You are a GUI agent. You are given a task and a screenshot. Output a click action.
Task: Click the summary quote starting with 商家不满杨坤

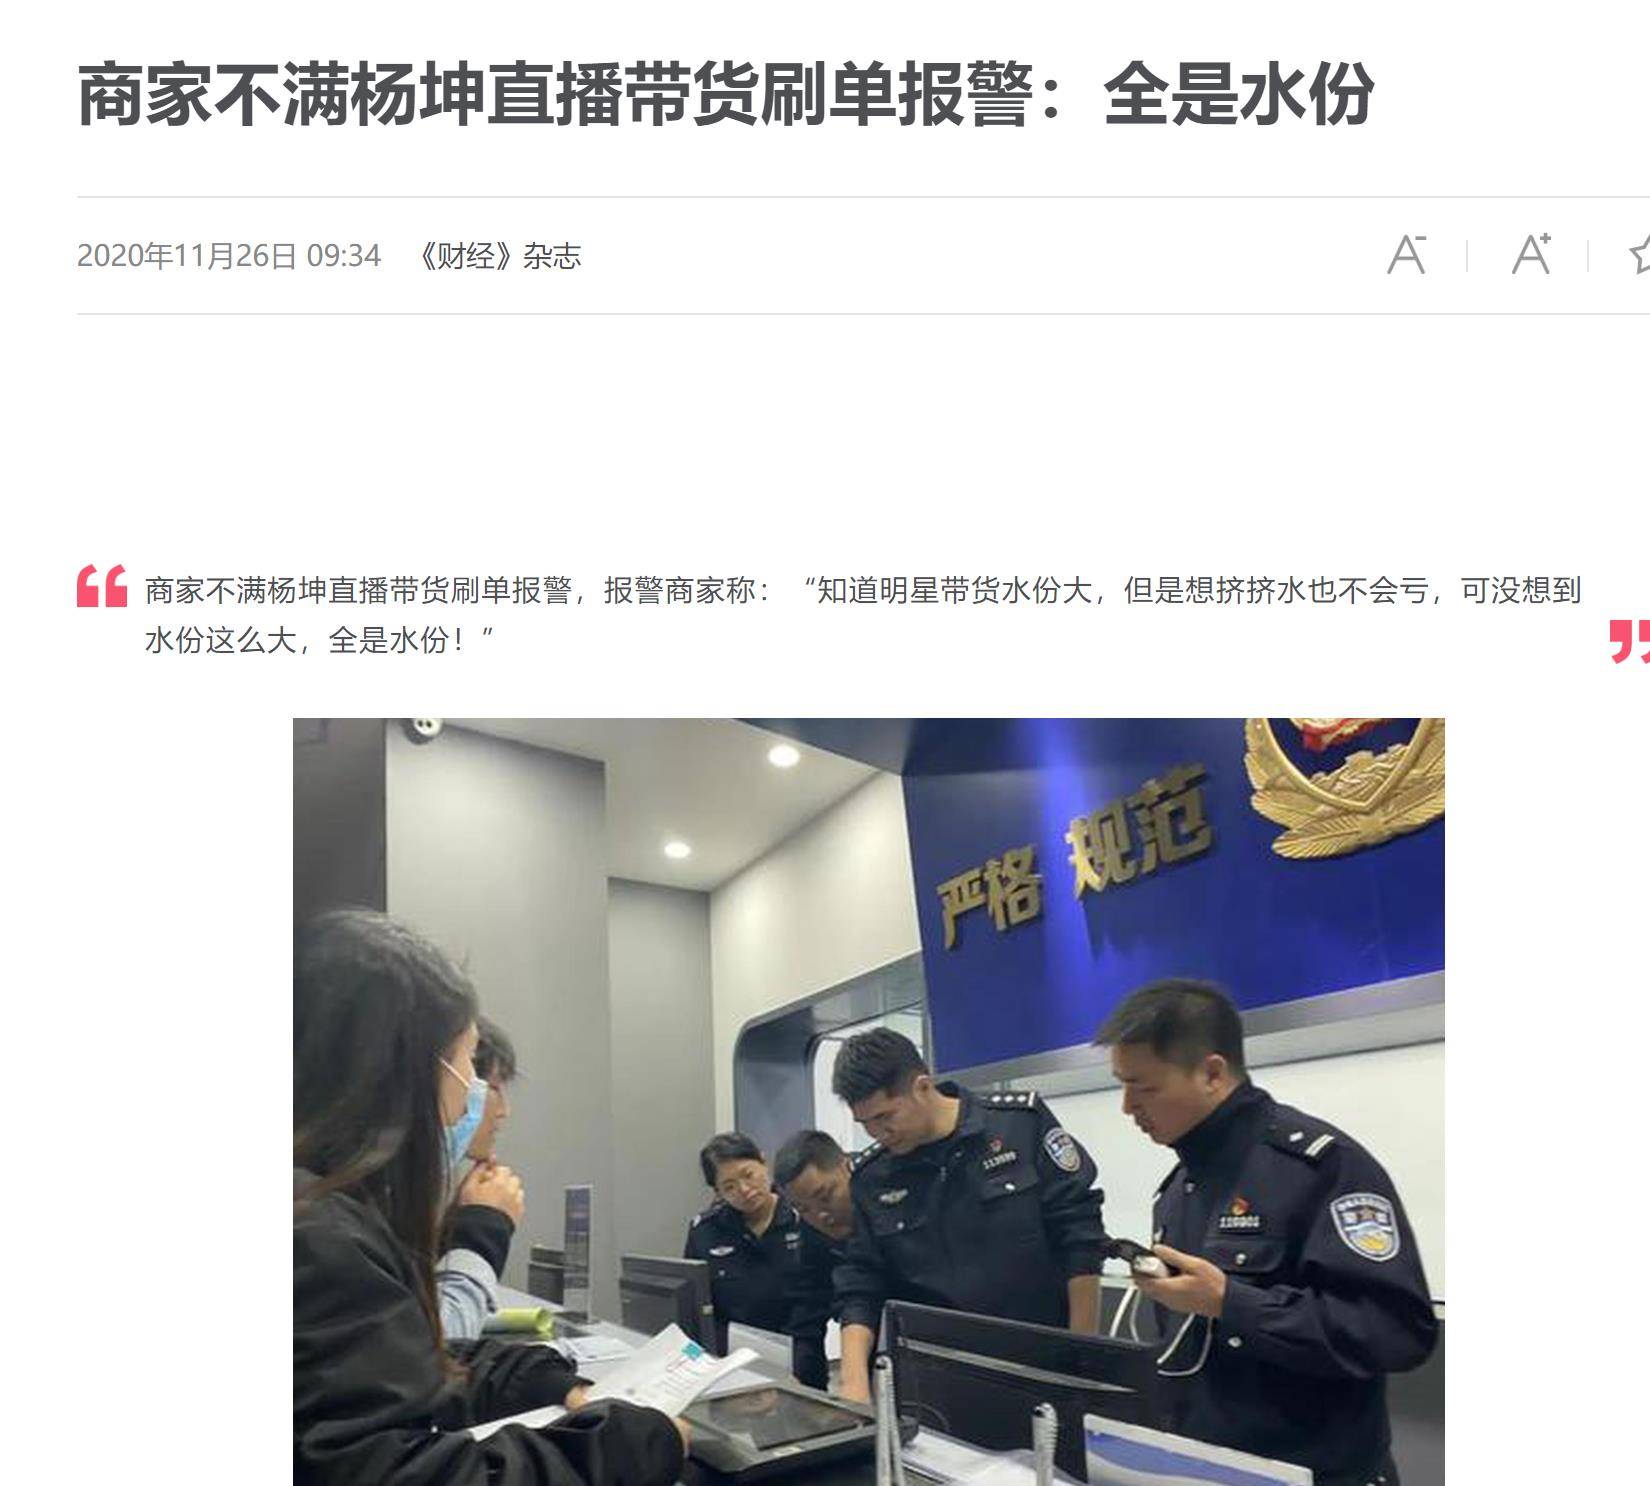click(x=863, y=615)
